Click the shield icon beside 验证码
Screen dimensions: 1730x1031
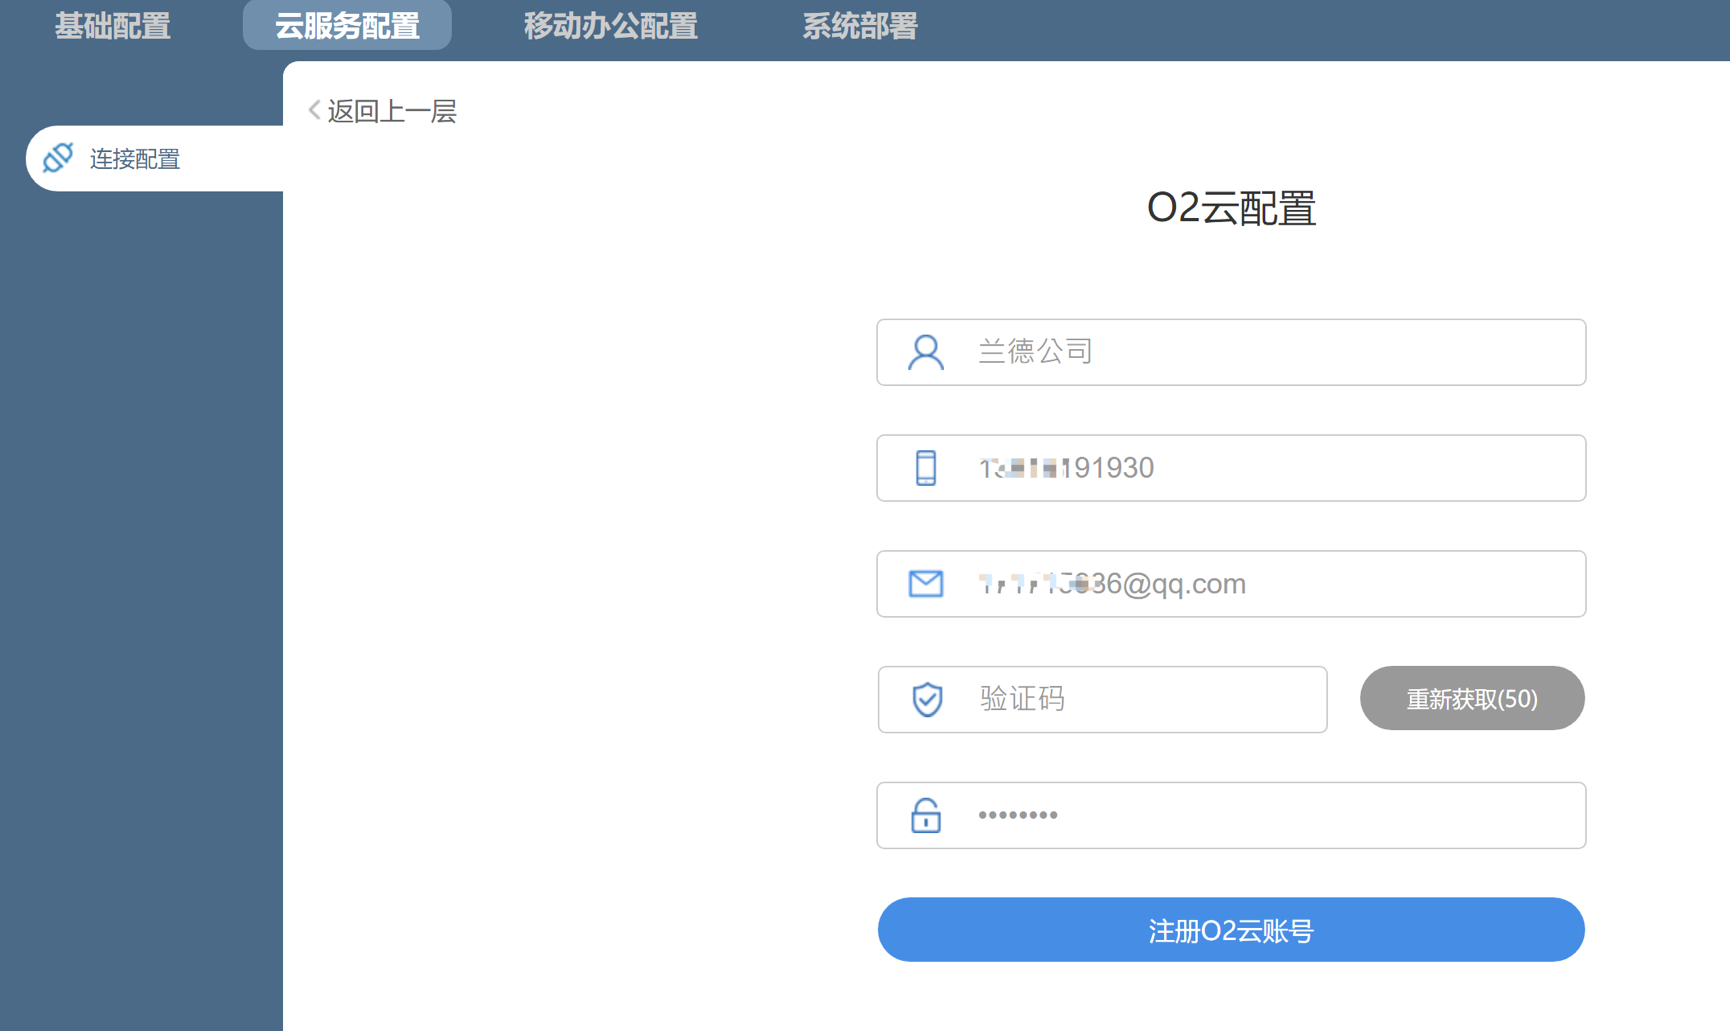coord(927,699)
